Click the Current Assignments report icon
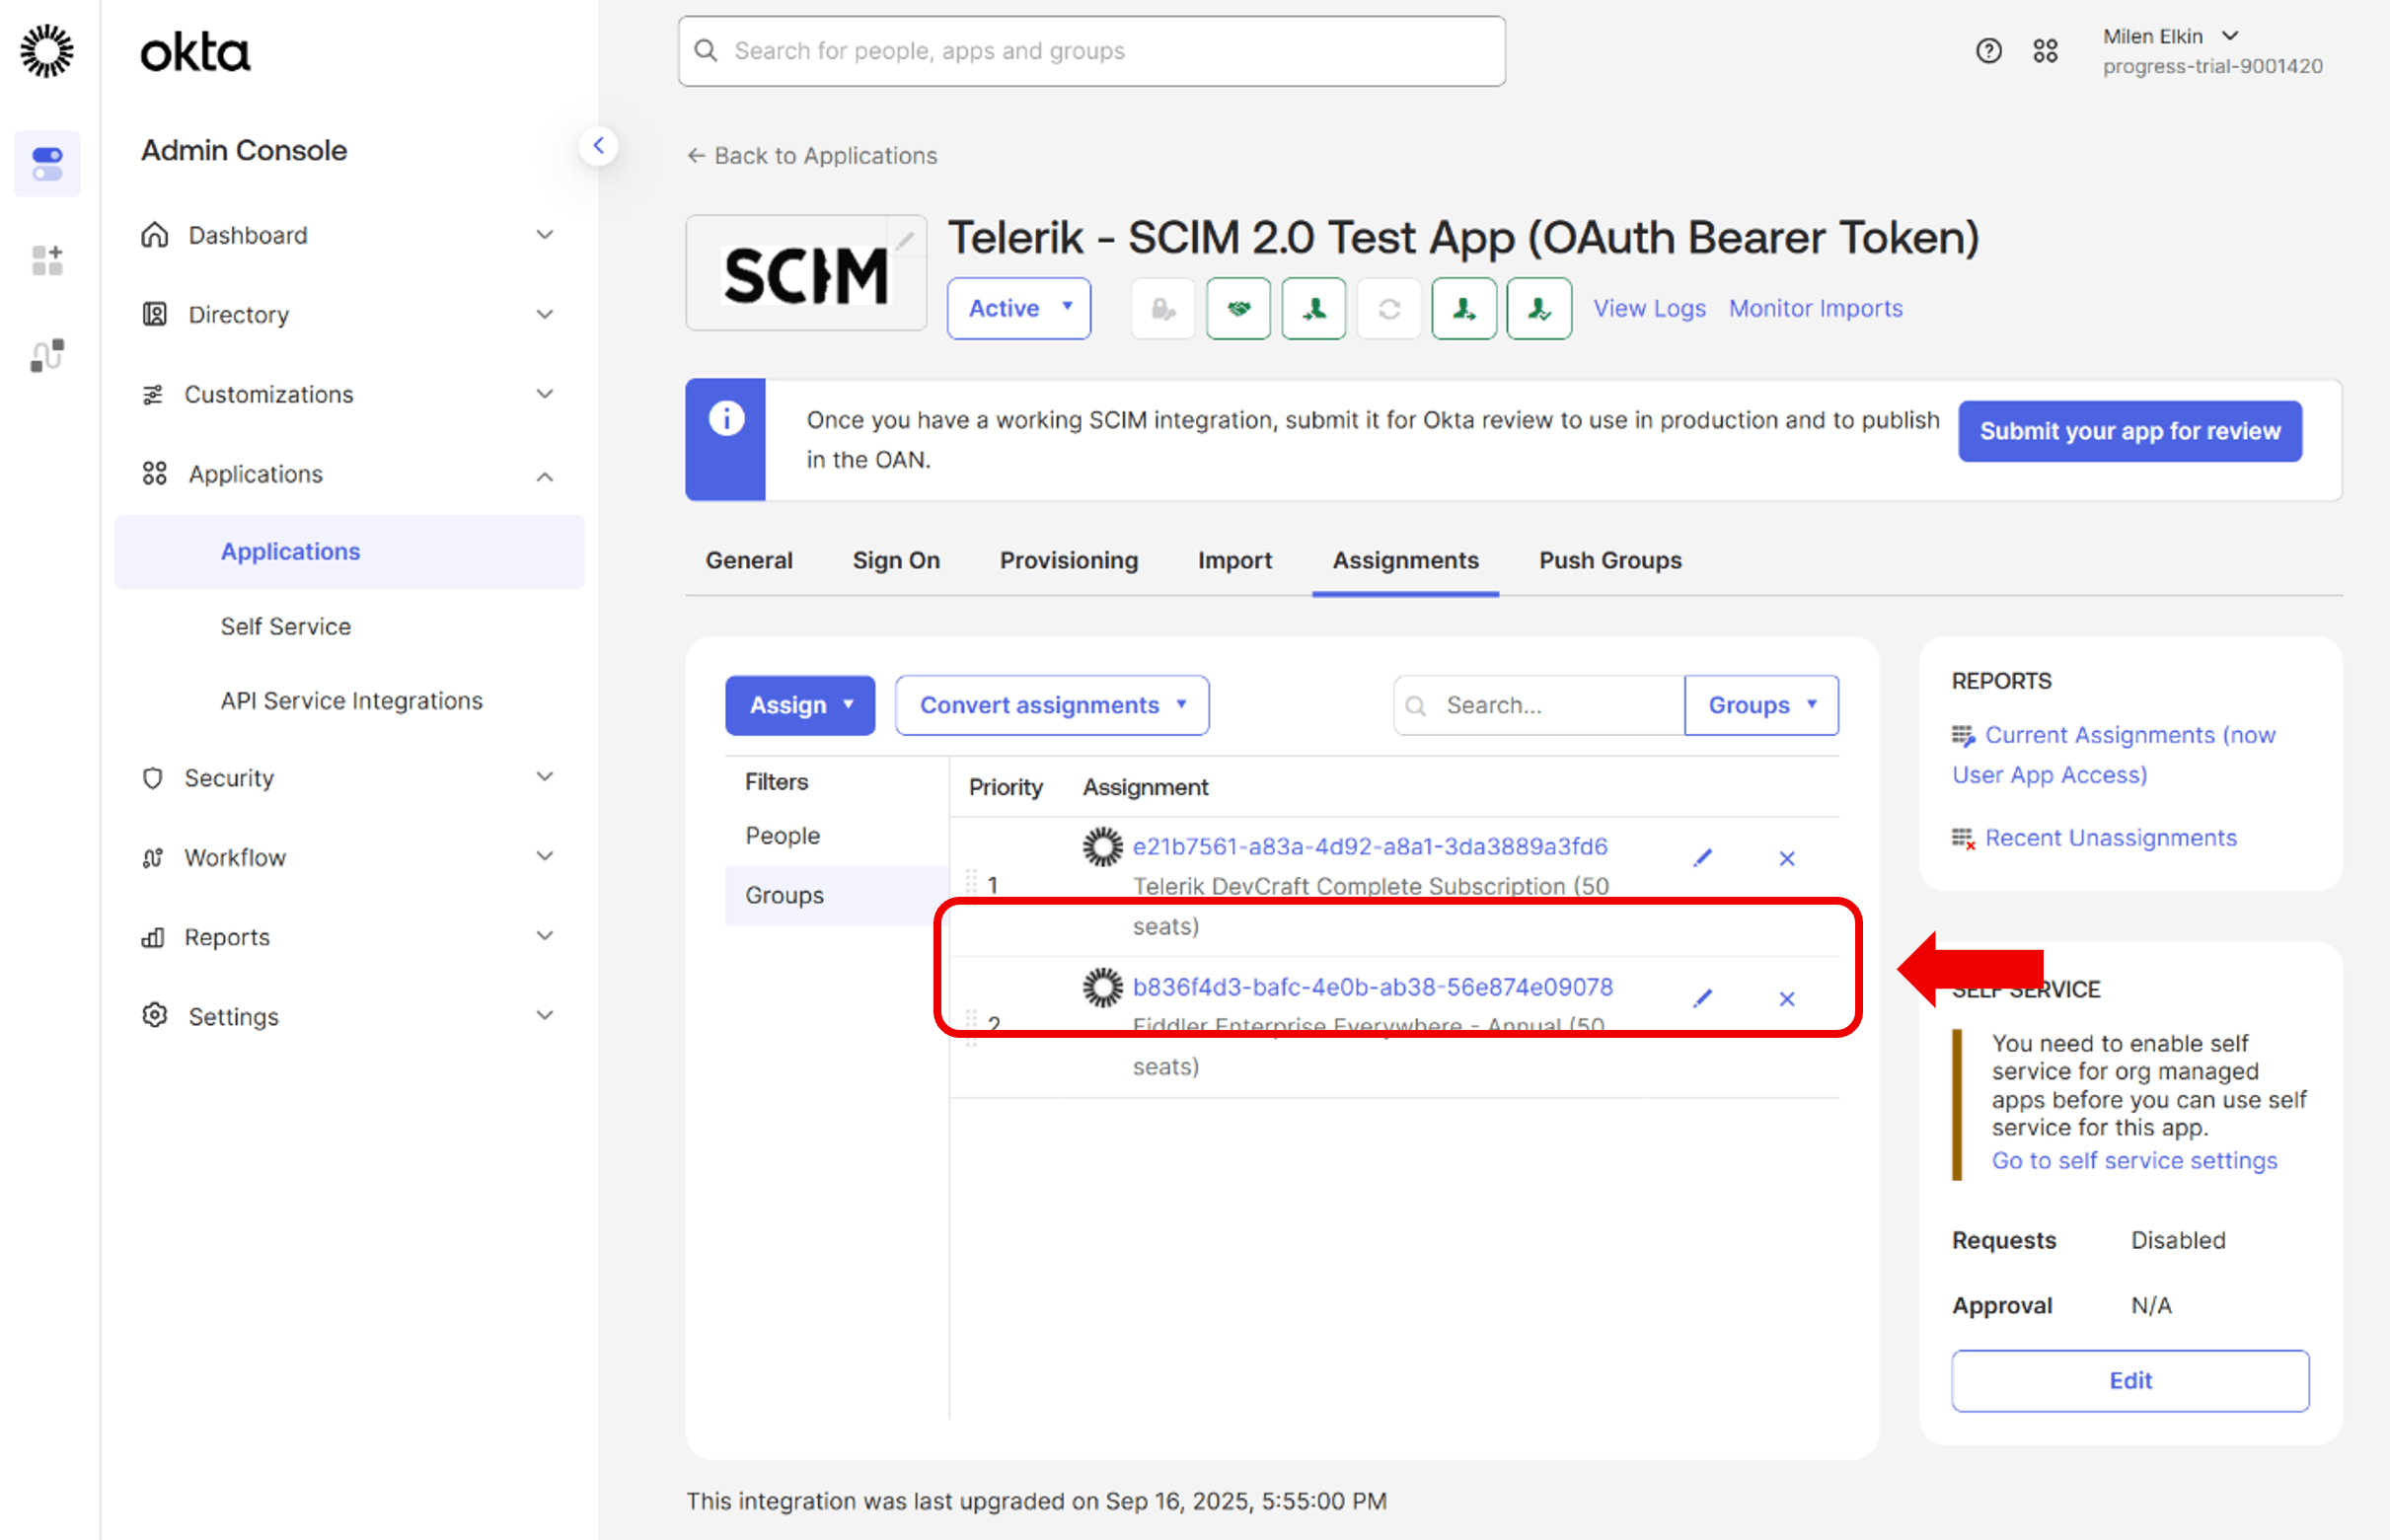Image resolution: width=2390 pixels, height=1540 pixels. 1963,736
